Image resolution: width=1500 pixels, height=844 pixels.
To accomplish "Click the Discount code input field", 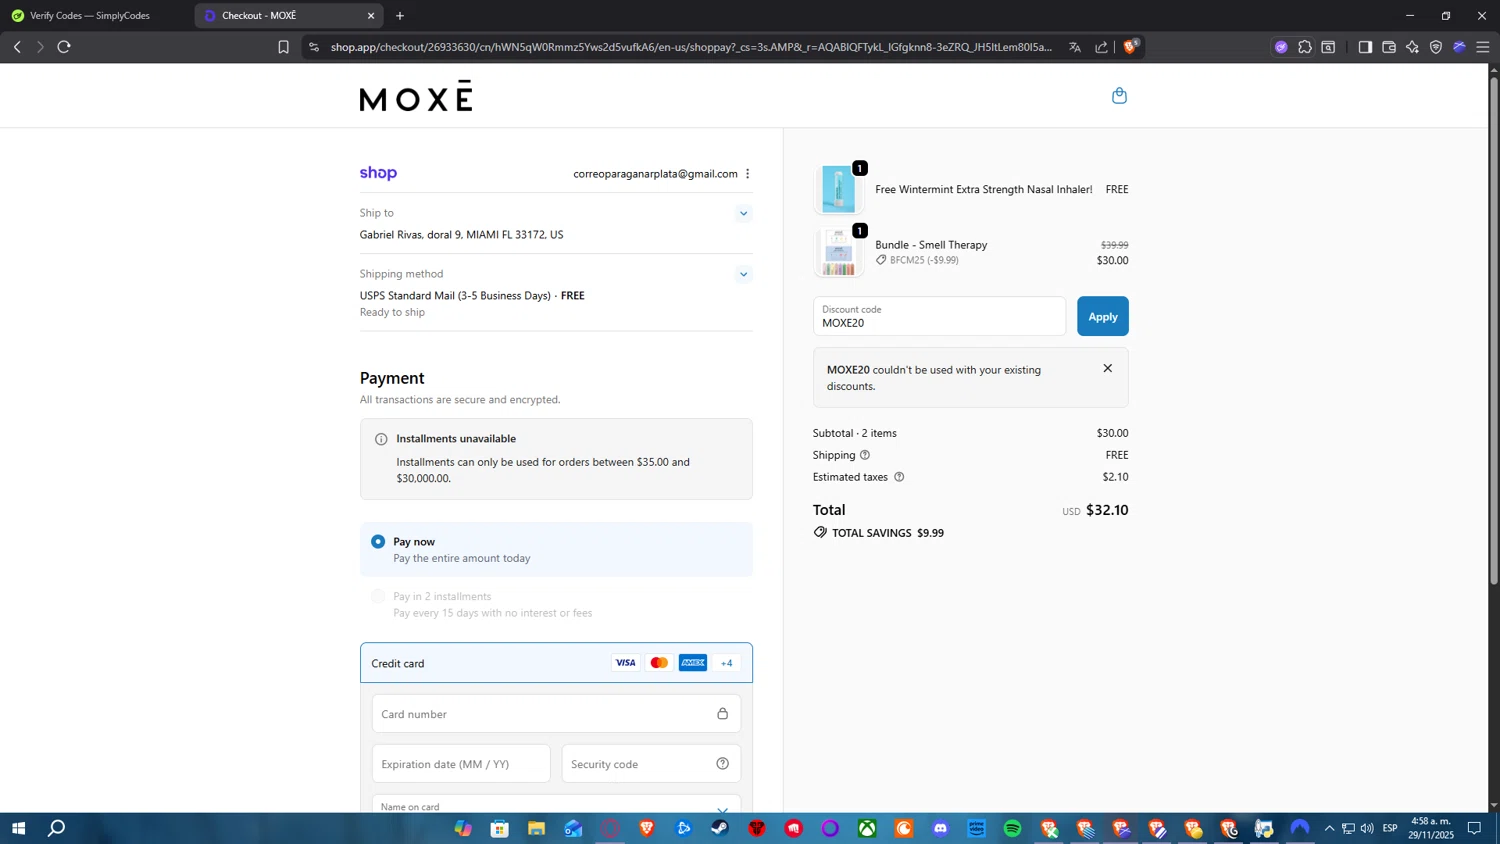I will [x=939, y=316].
